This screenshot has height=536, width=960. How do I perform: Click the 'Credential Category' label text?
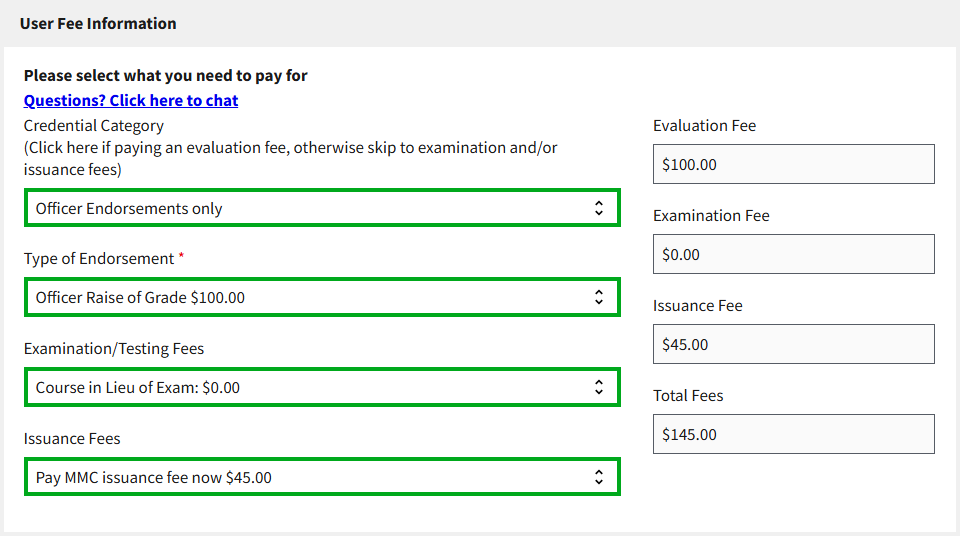click(x=94, y=125)
